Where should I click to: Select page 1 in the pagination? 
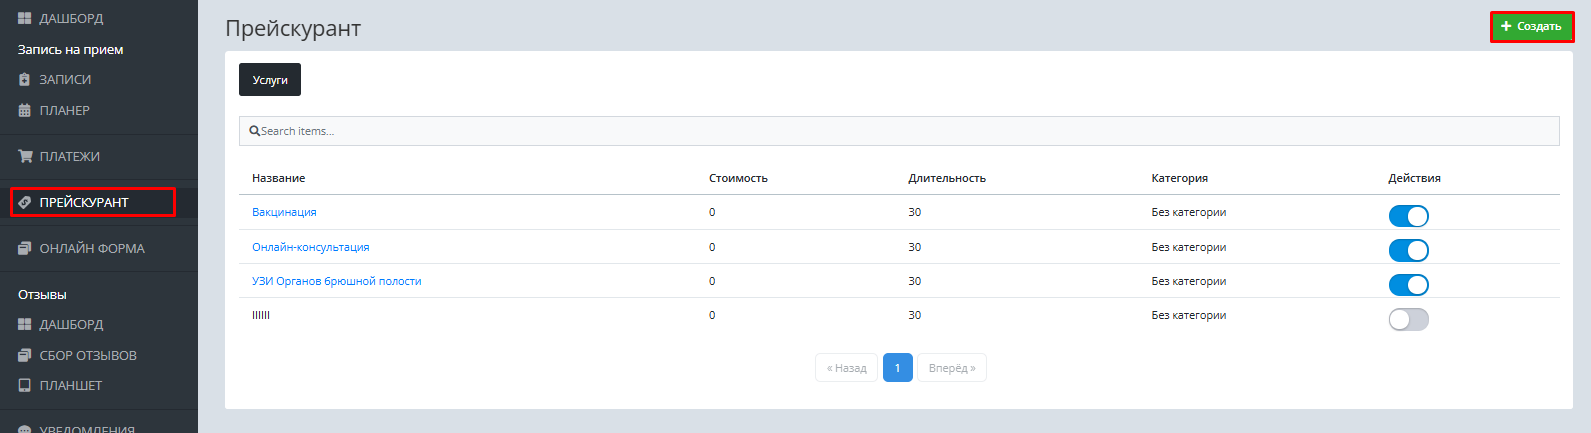[897, 368]
